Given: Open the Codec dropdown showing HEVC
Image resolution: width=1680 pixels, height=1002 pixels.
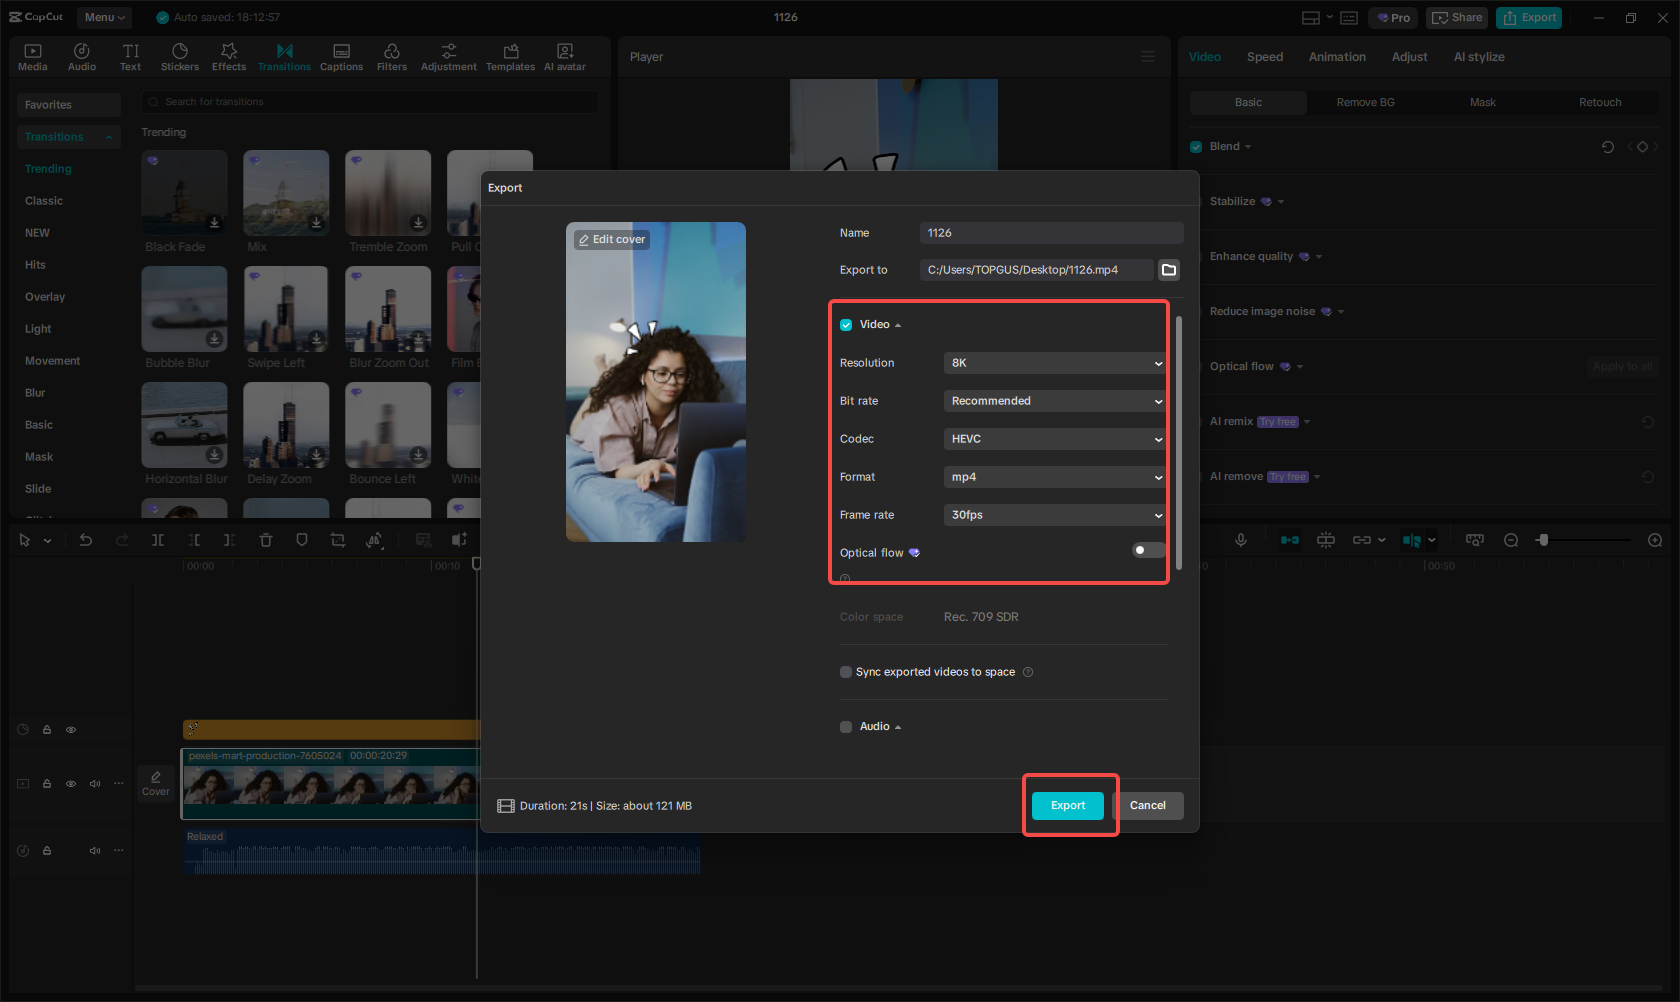Looking at the screenshot, I should (1054, 438).
